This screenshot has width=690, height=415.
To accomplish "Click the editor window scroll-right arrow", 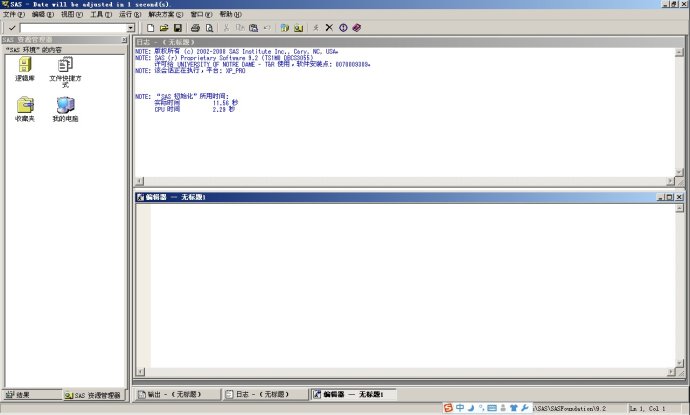I will (670, 372).
